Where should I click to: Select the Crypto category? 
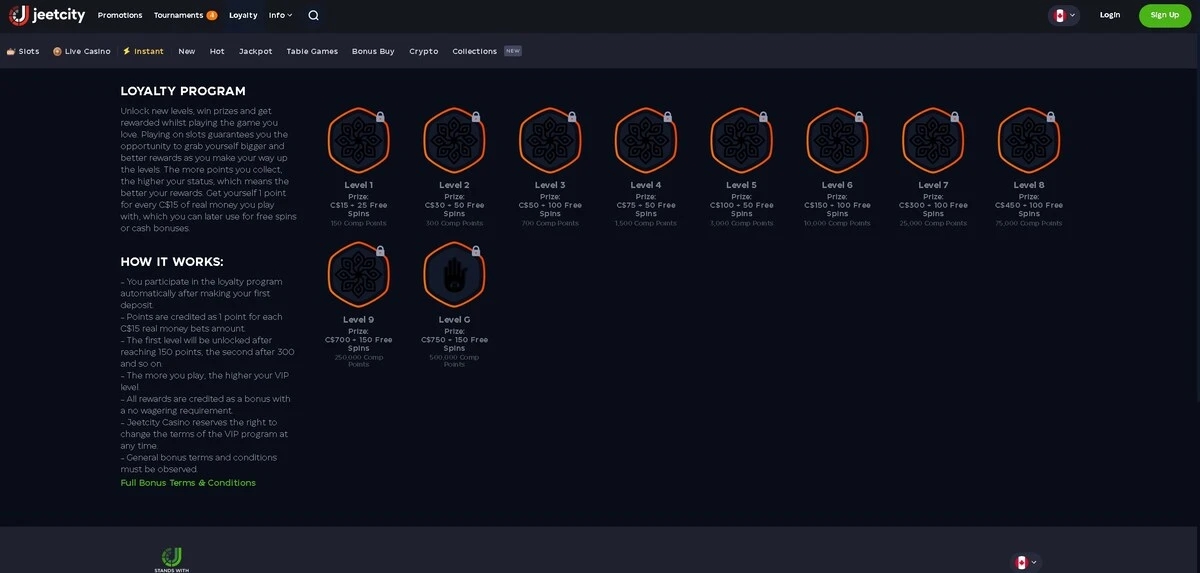coord(424,51)
